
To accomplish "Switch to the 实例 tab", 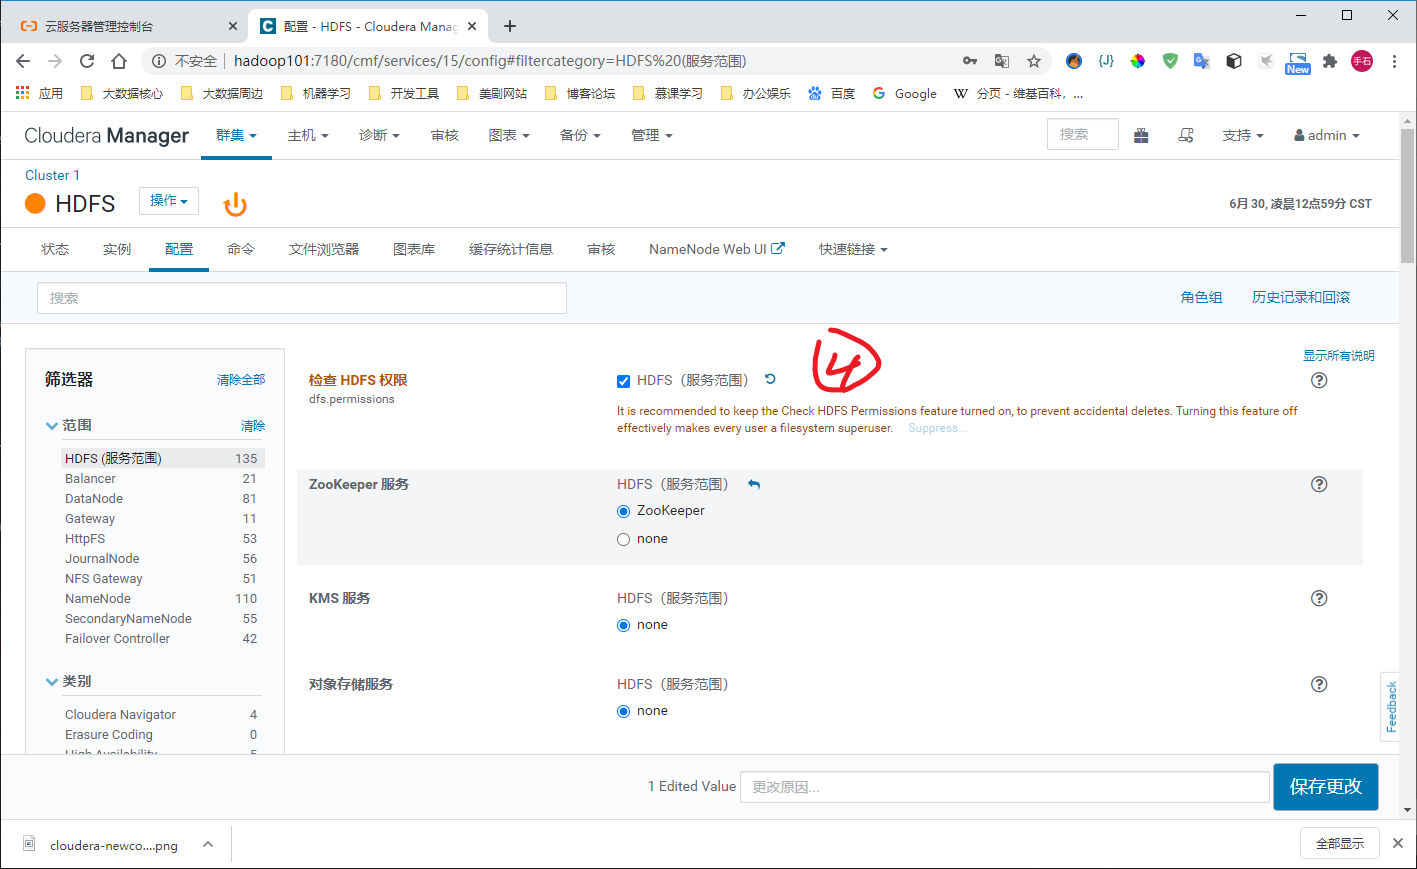I will click(x=117, y=249).
